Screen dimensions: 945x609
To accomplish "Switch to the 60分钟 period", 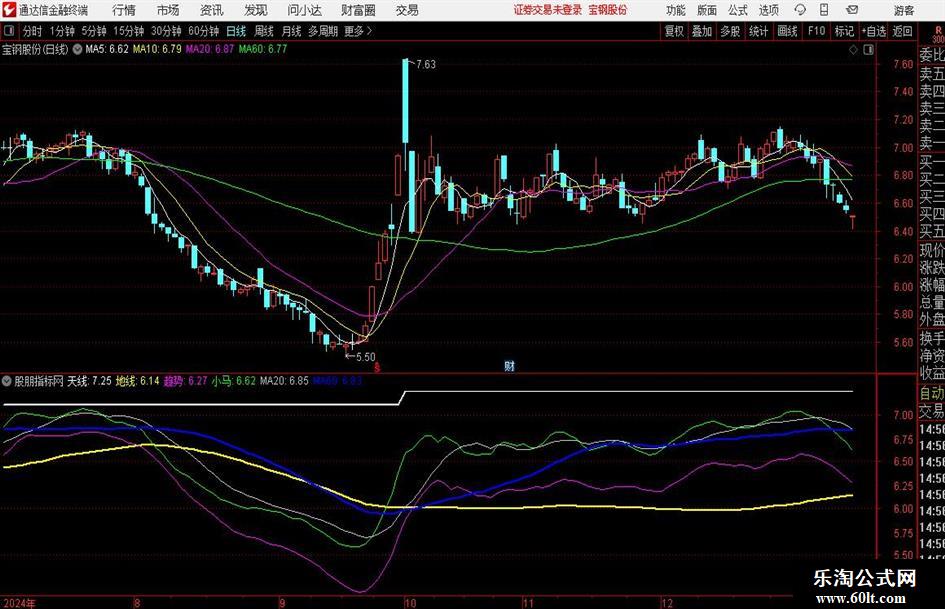I will pyautogui.click(x=203, y=31).
